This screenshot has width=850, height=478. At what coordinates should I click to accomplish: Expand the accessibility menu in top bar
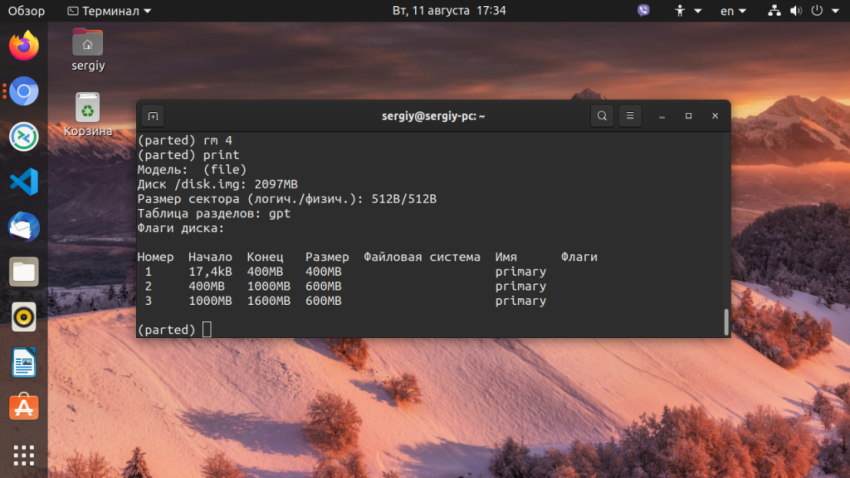click(687, 11)
